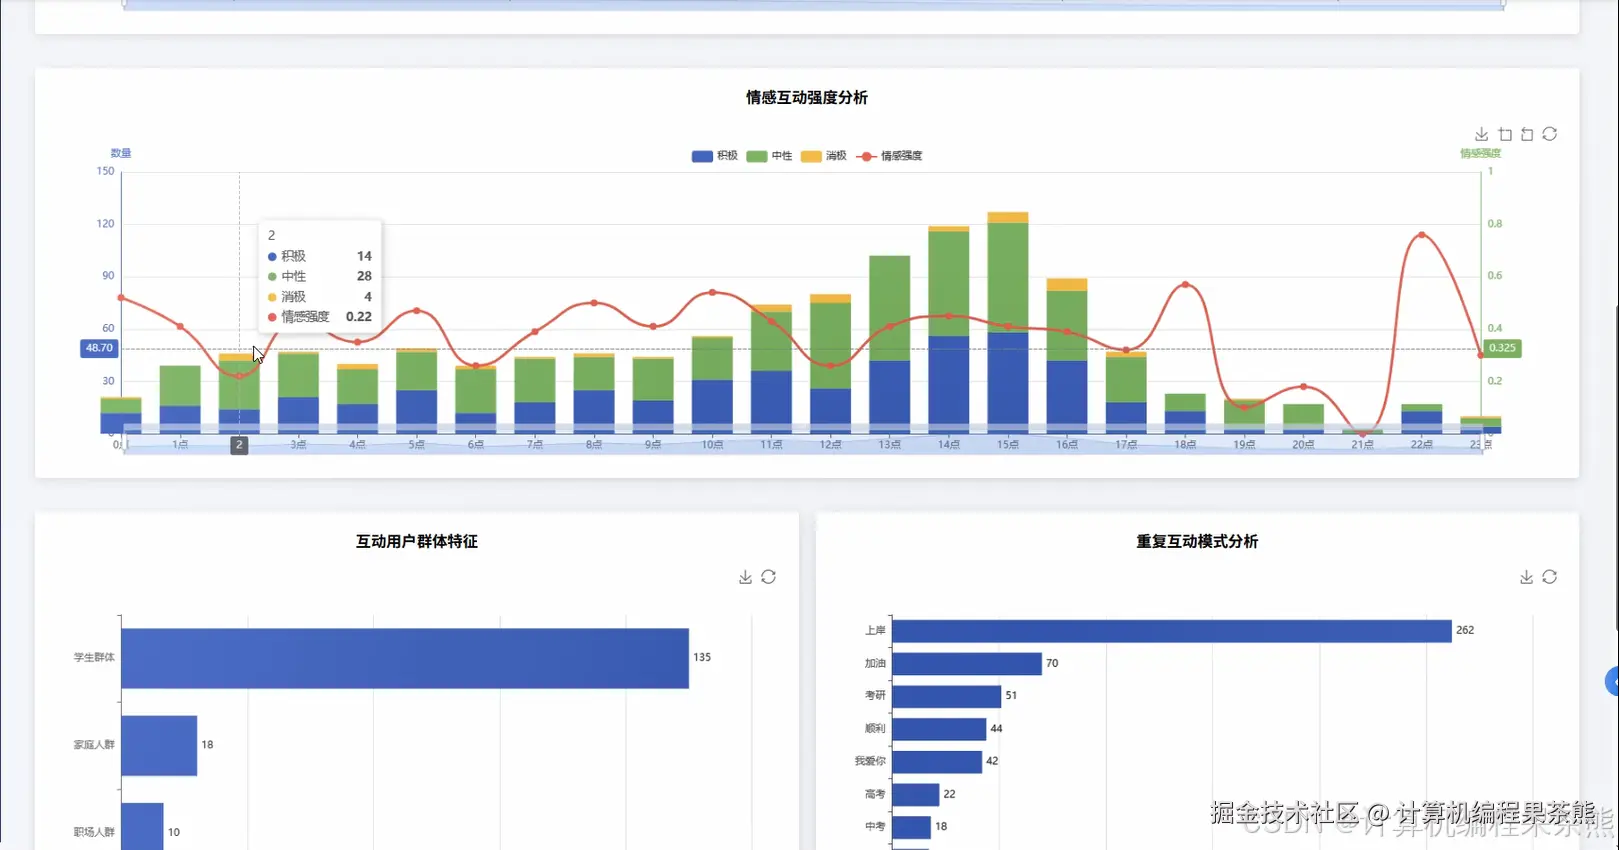Screen dimensions: 1619x850
Task: Toggle 消极 series in chart legend
Action: click(824, 156)
